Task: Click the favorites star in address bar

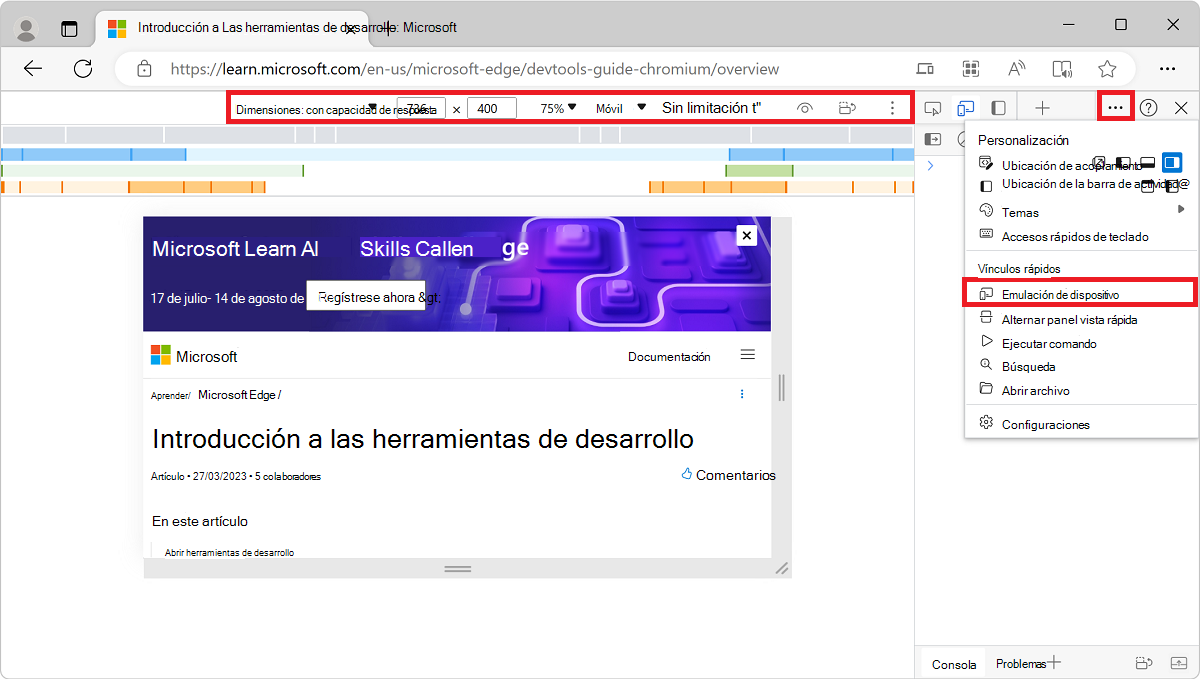Action: [1107, 69]
